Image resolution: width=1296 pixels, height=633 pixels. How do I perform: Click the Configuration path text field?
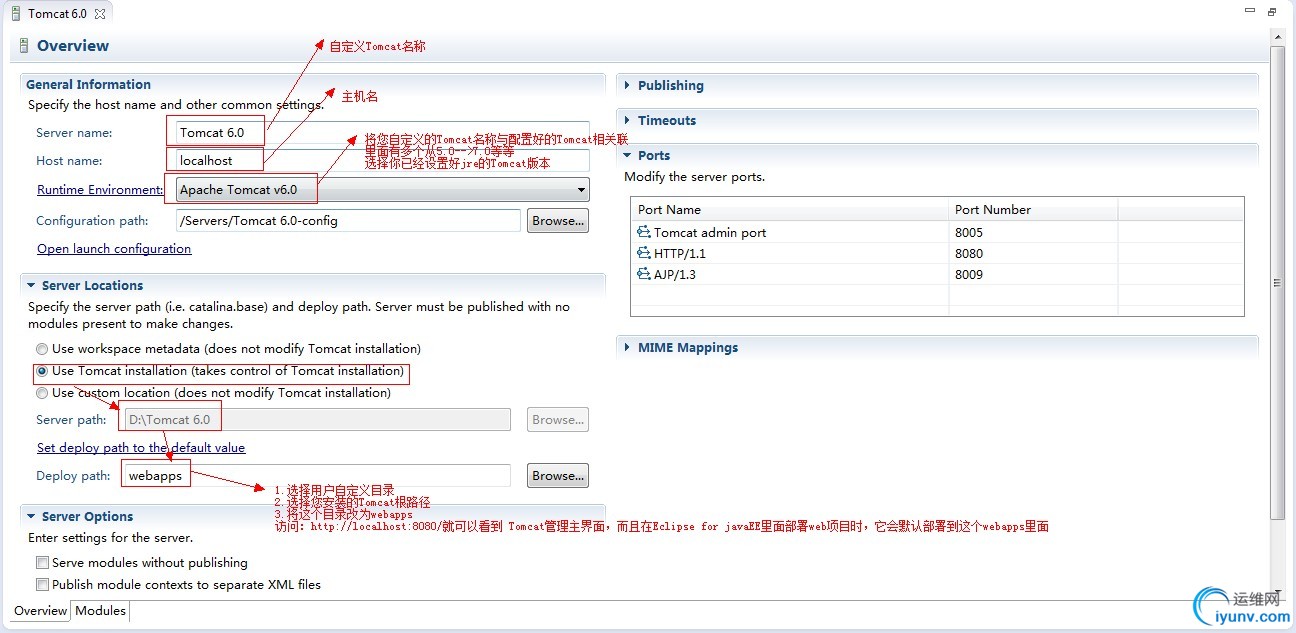click(348, 221)
